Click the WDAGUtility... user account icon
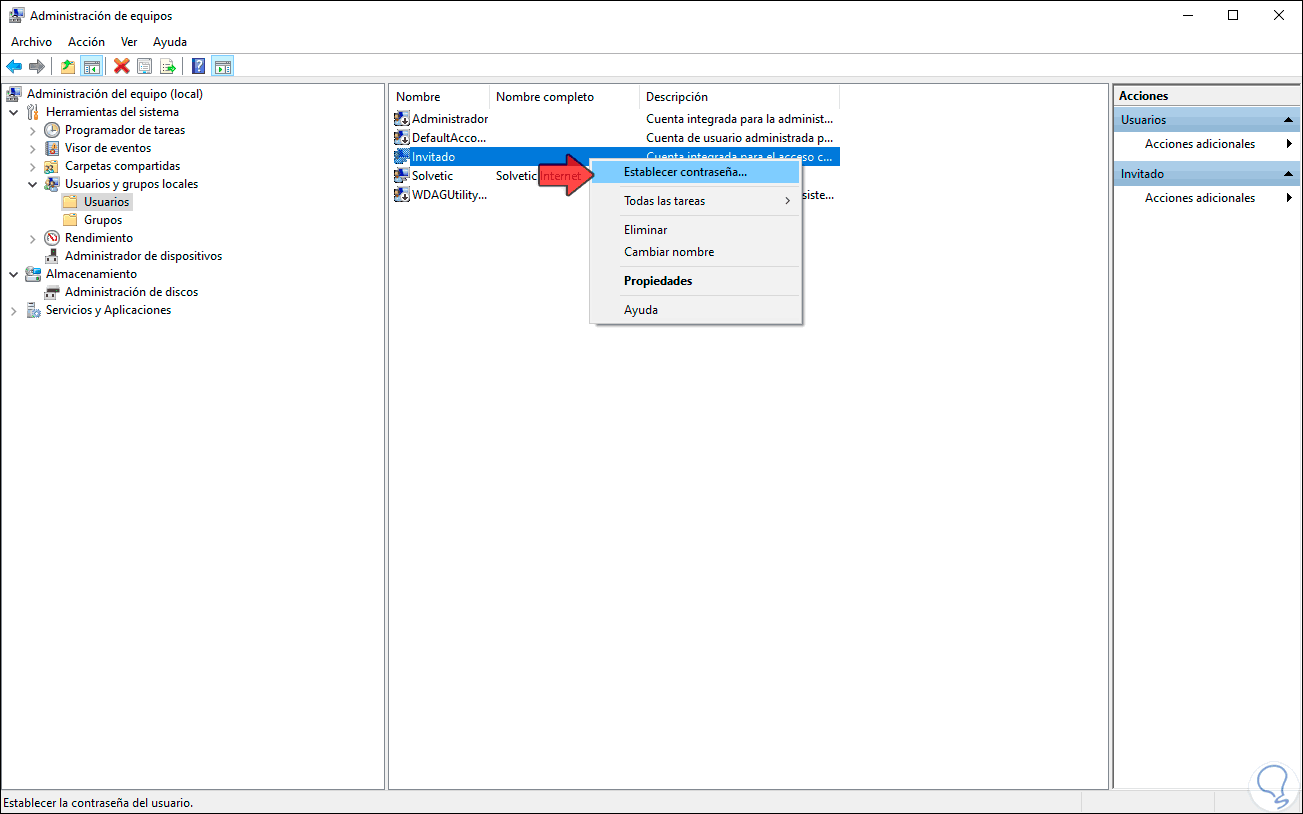The image size is (1303, 814). point(402,195)
